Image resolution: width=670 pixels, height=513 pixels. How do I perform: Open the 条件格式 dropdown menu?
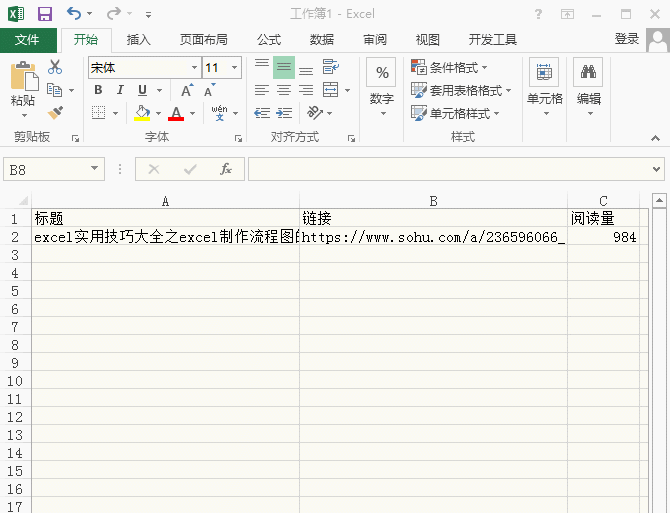(449, 67)
